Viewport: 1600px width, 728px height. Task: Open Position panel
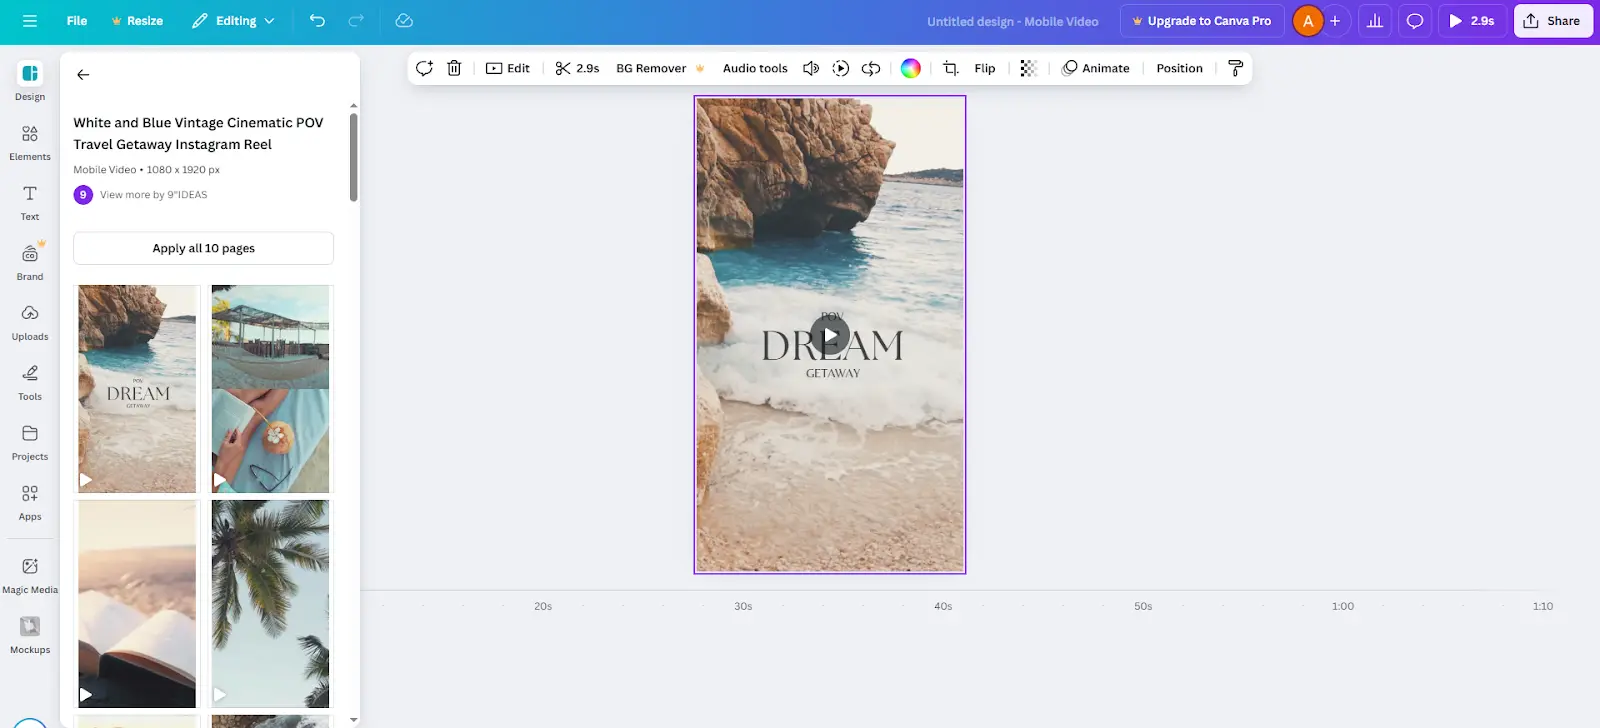[x=1179, y=68]
